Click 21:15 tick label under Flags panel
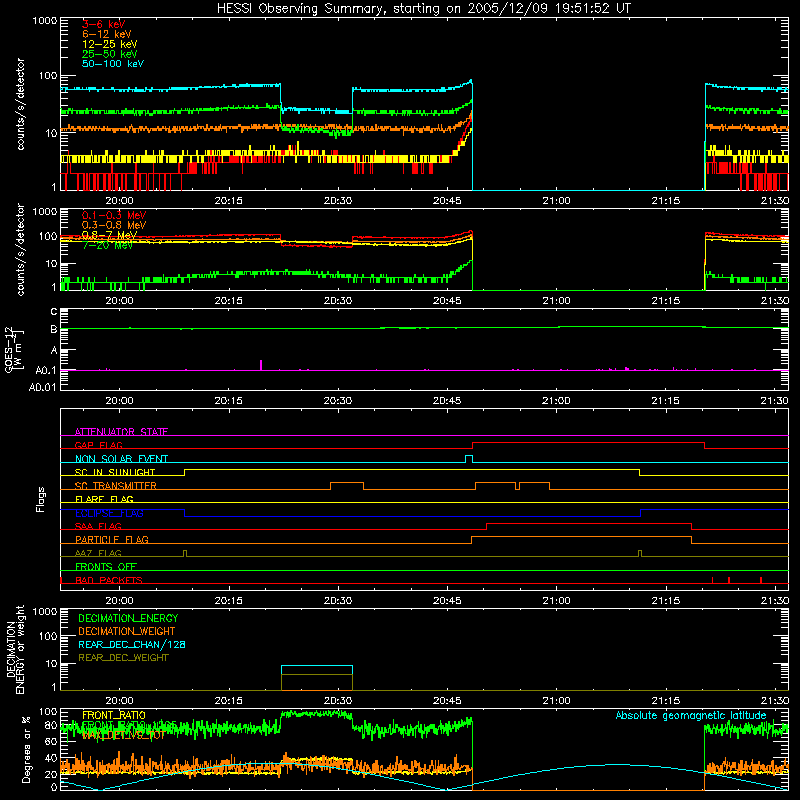The width and height of the screenshot is (800, 800). point(665,601)
